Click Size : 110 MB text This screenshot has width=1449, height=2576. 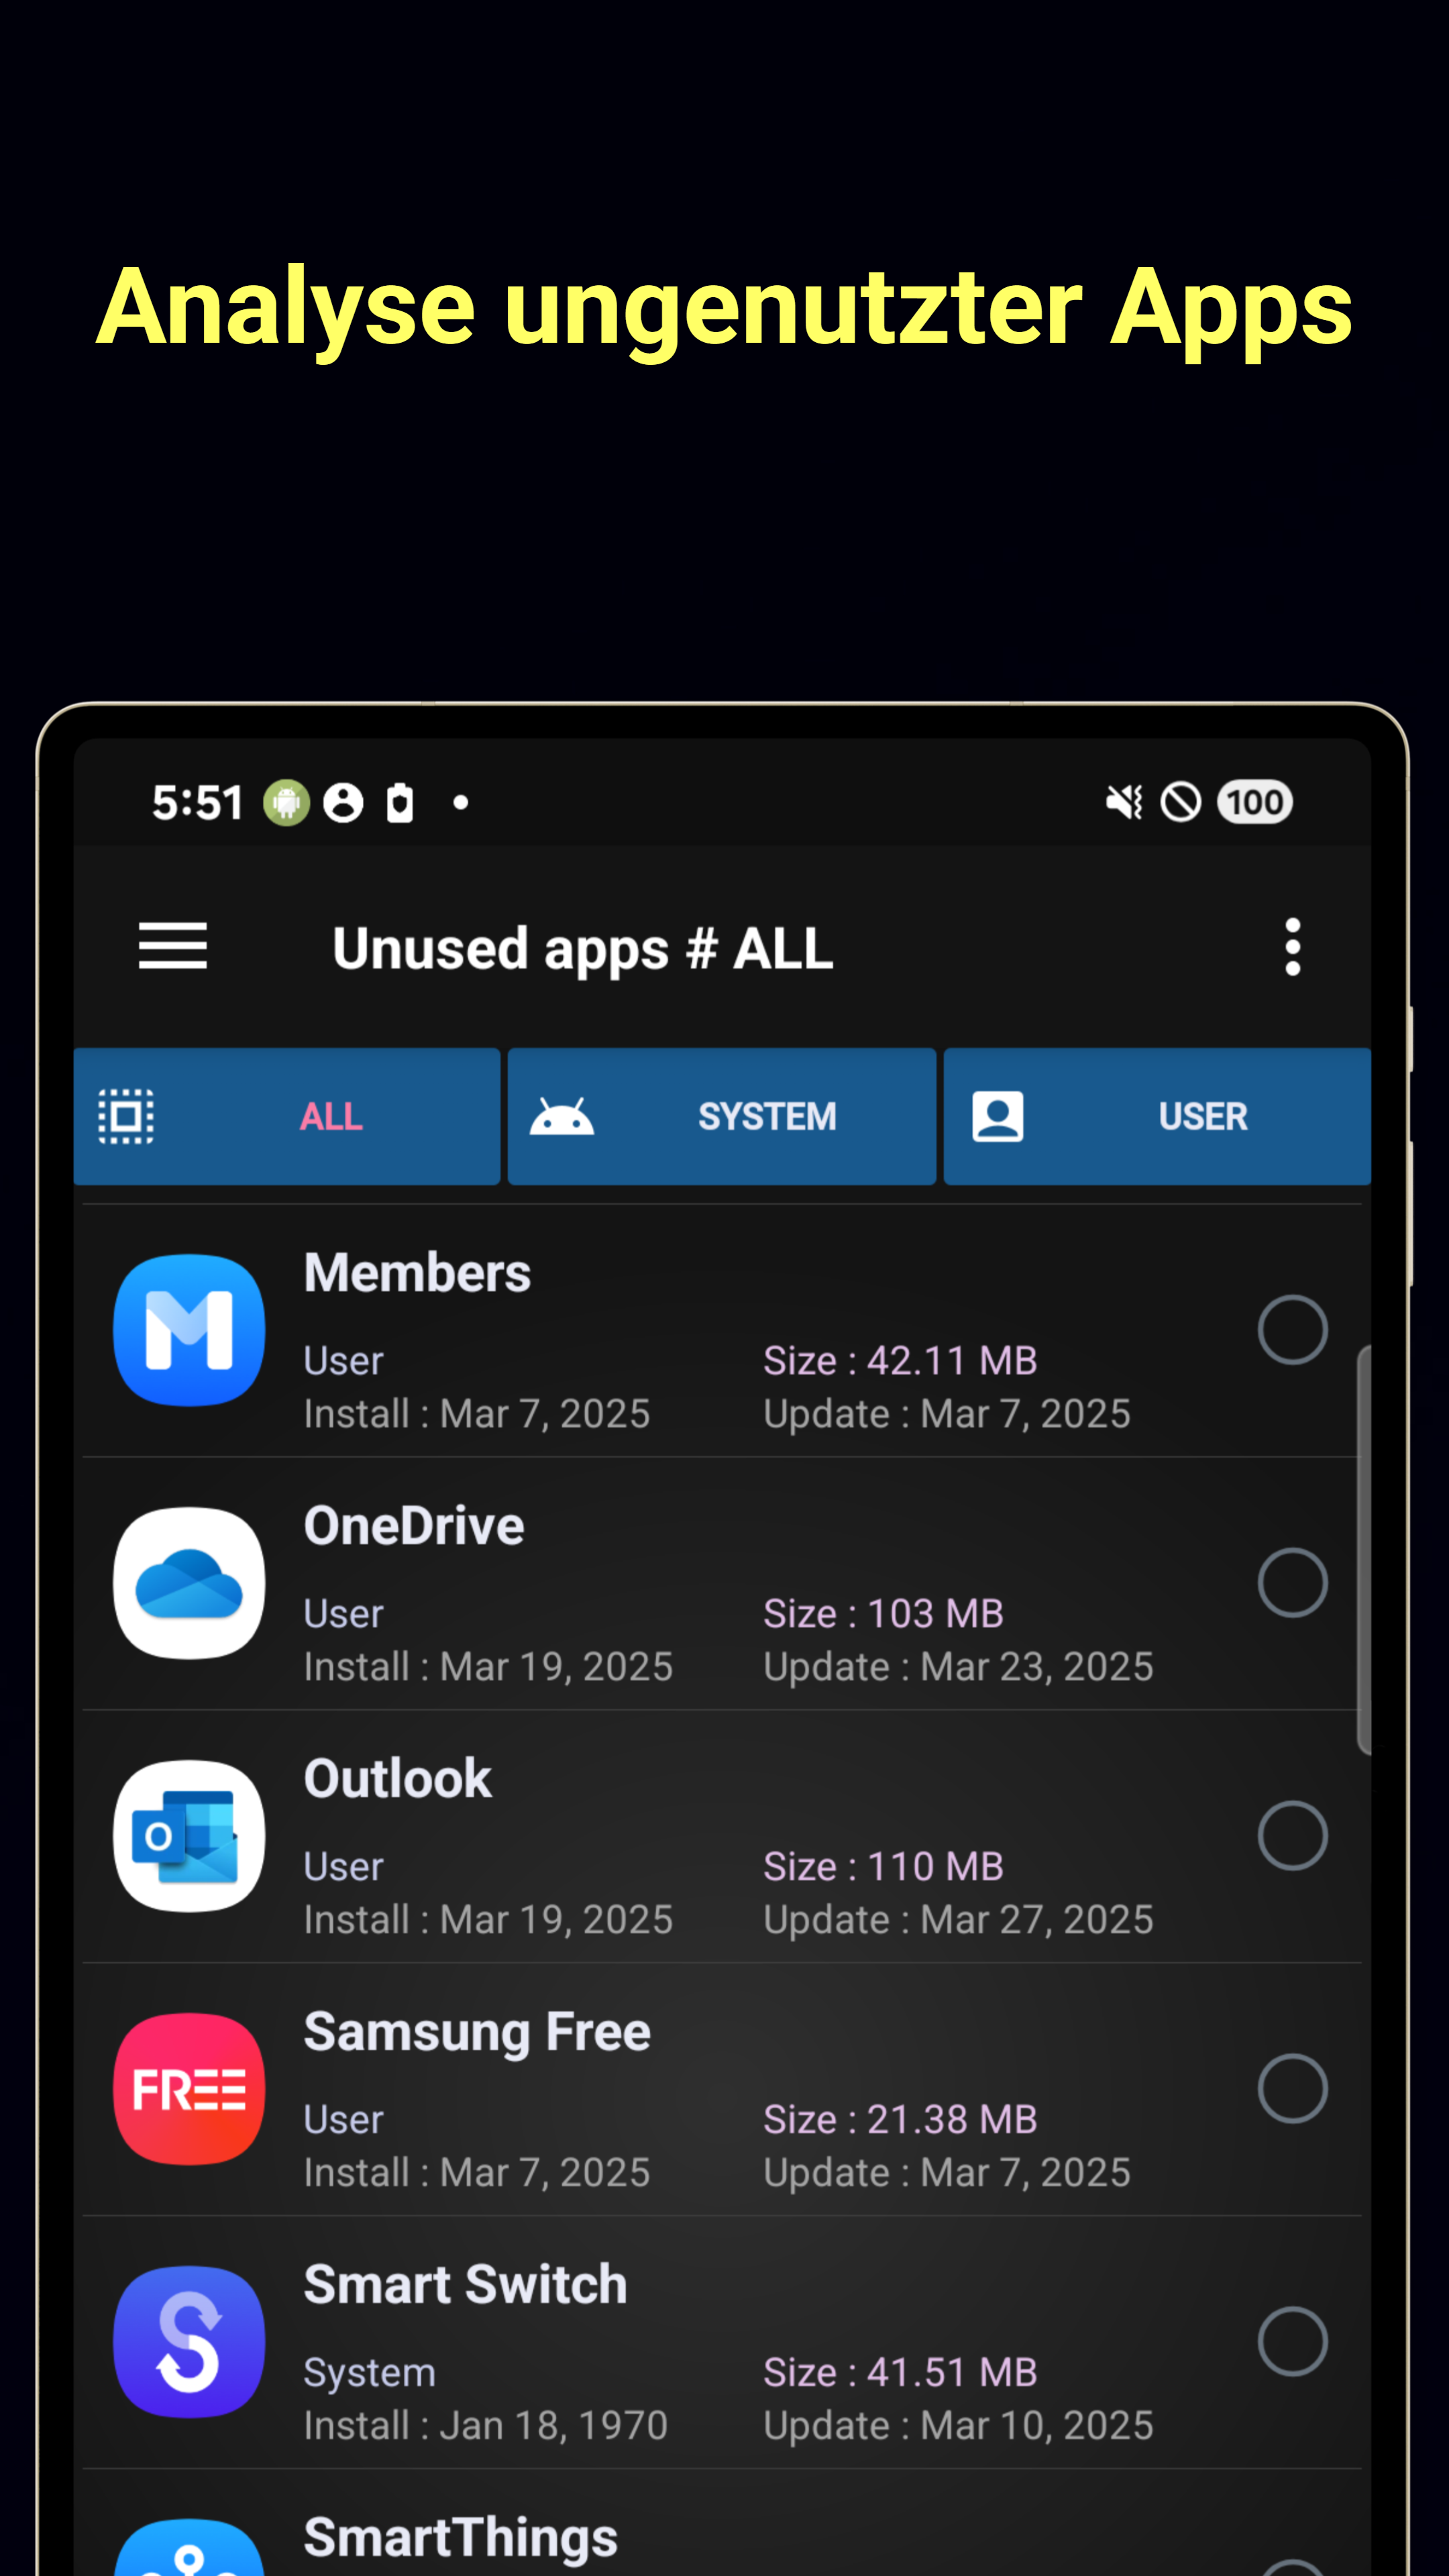pos(883,1866)
